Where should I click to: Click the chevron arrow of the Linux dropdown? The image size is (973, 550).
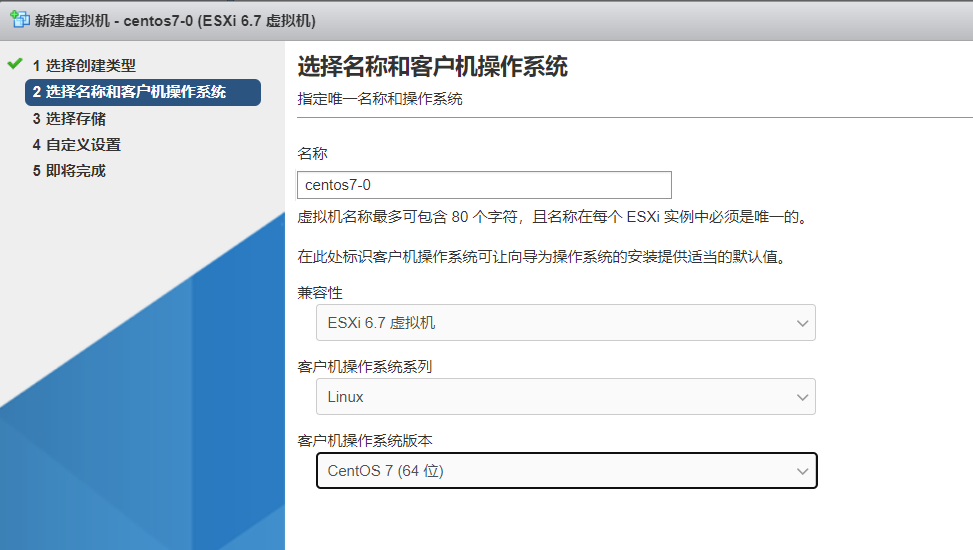coord(802,397)
